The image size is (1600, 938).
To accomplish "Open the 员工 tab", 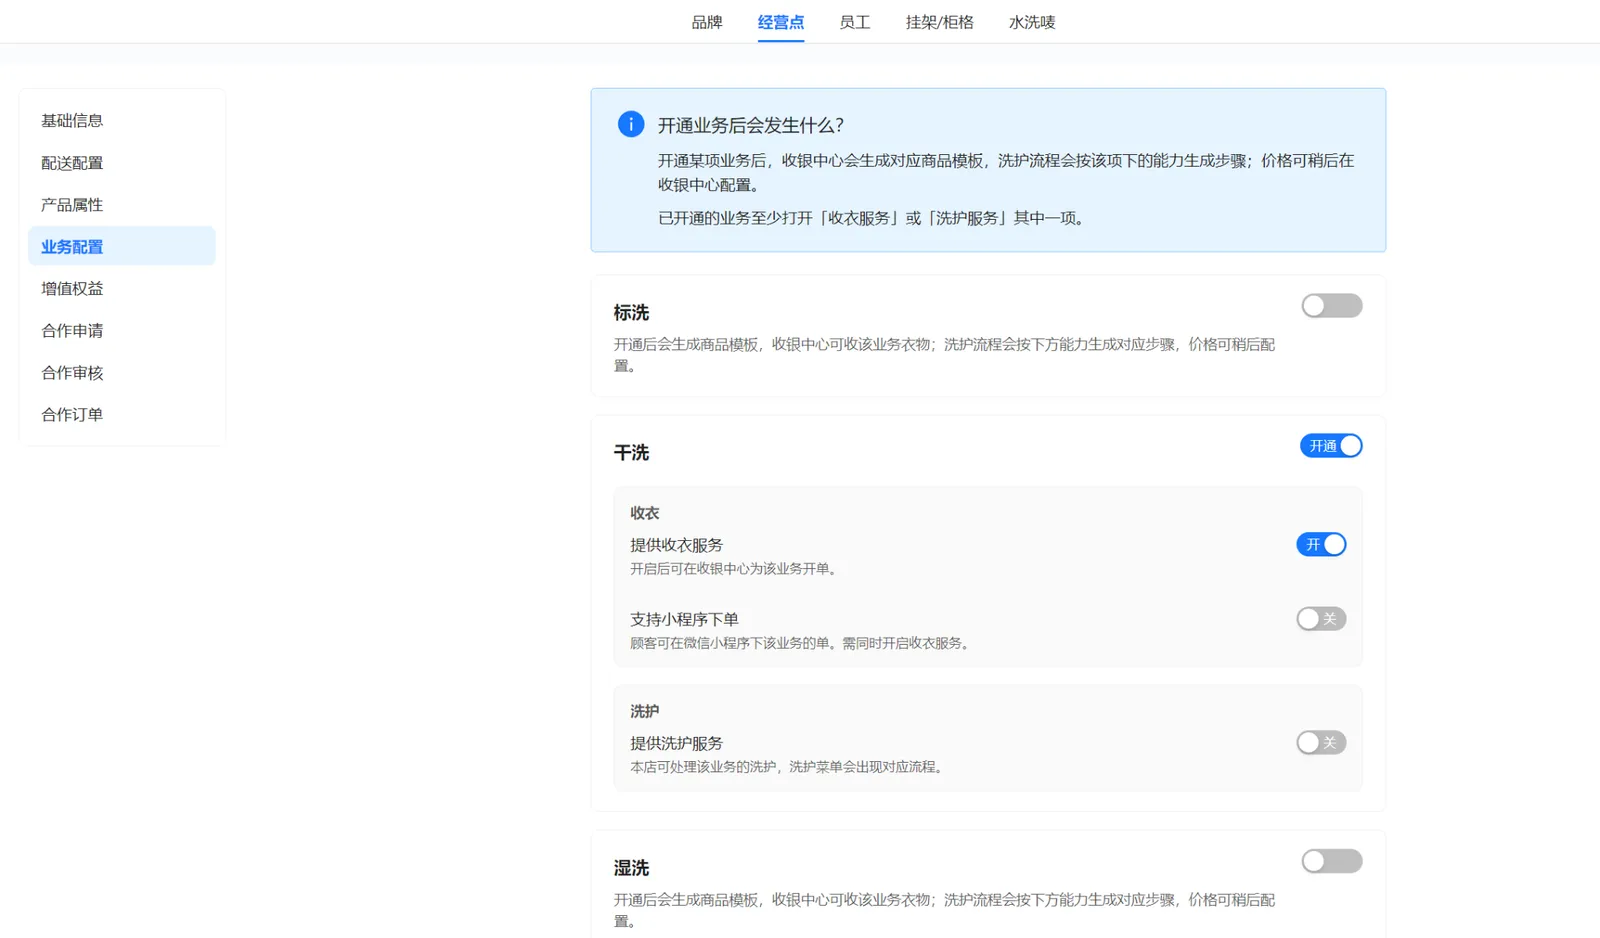I will (x=855, y=22).
